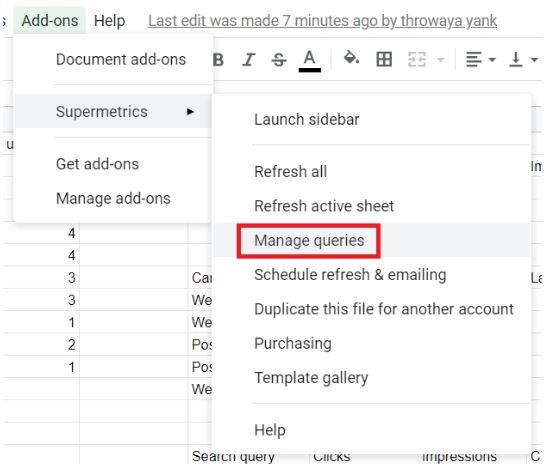Expand the Supermetrics submenu item
The width and height of the screenshot is (554, 469).
[x=114, y=111]
